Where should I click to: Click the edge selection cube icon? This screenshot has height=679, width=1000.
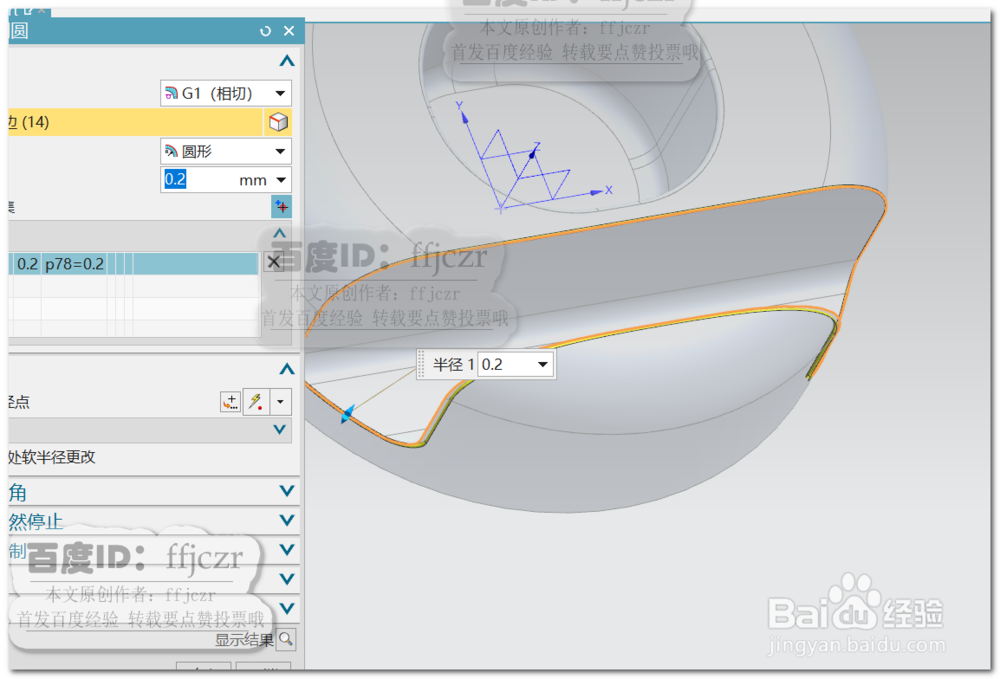[x=278, y=122]
